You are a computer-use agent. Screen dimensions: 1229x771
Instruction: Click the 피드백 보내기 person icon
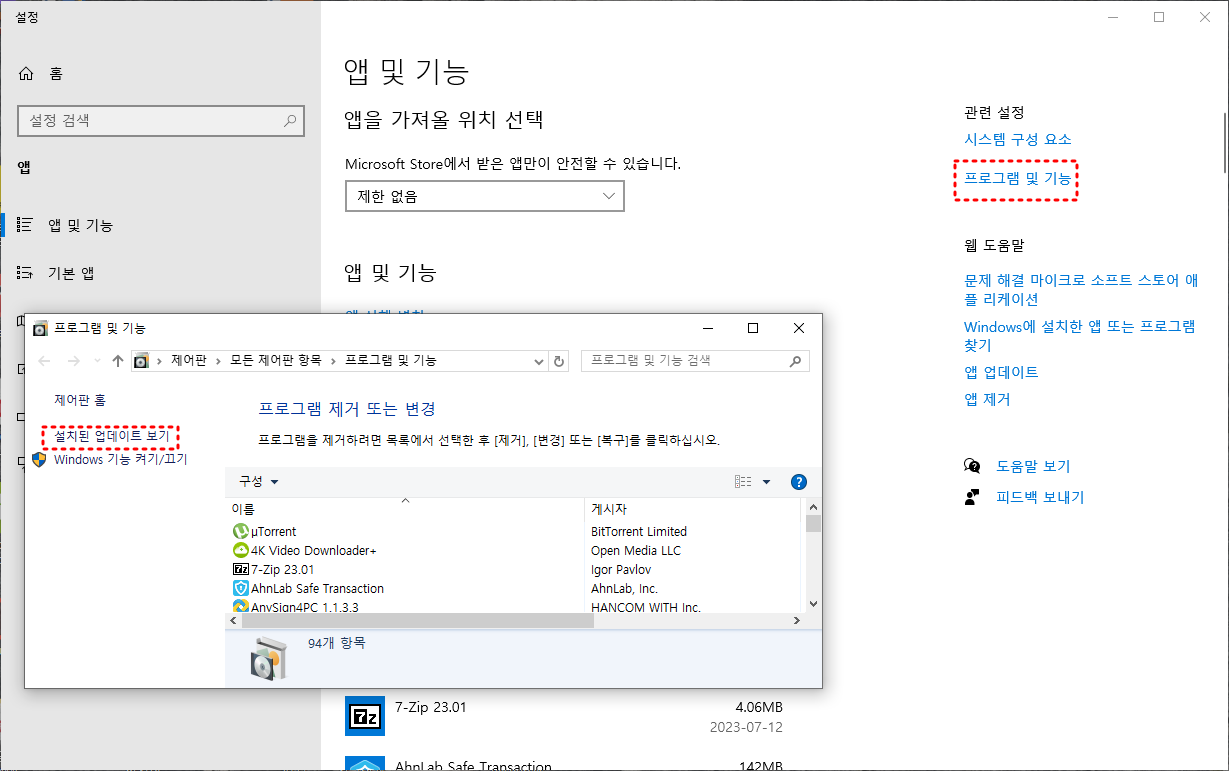(972, 497)
